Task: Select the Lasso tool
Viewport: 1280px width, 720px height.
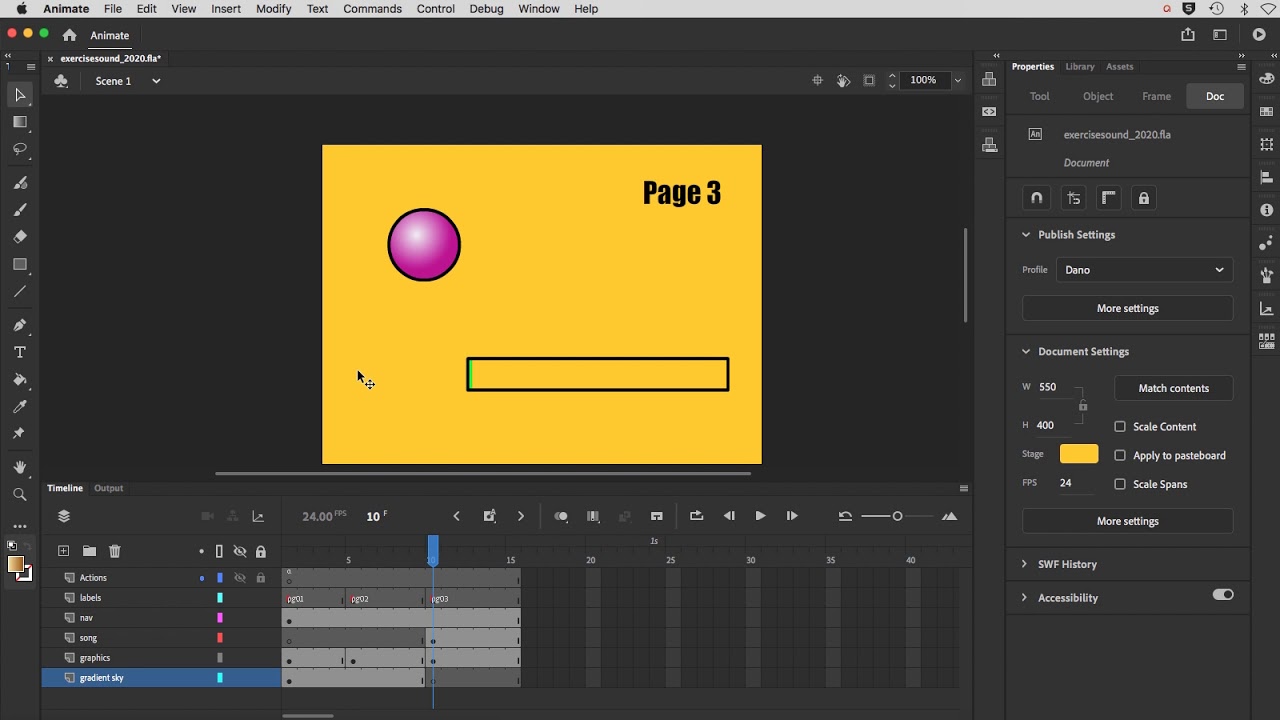Action: 20,149
